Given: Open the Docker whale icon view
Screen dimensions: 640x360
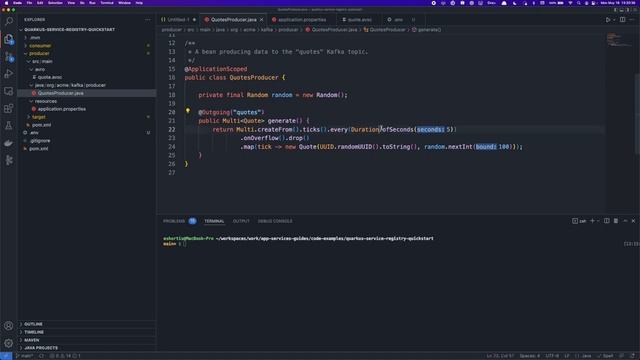Looking at the screenshot, I should click(x=9, y=143).
